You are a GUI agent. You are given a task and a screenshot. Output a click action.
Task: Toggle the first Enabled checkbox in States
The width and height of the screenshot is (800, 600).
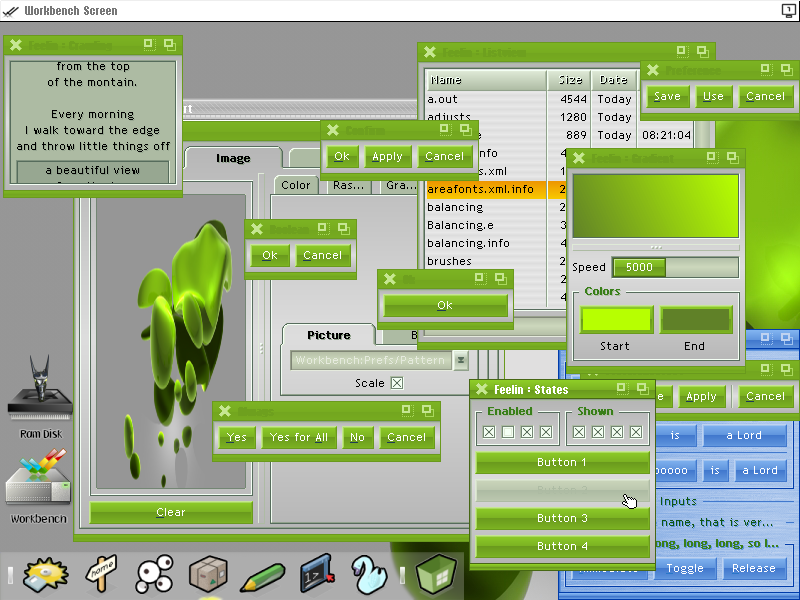[x=489, y=433]
